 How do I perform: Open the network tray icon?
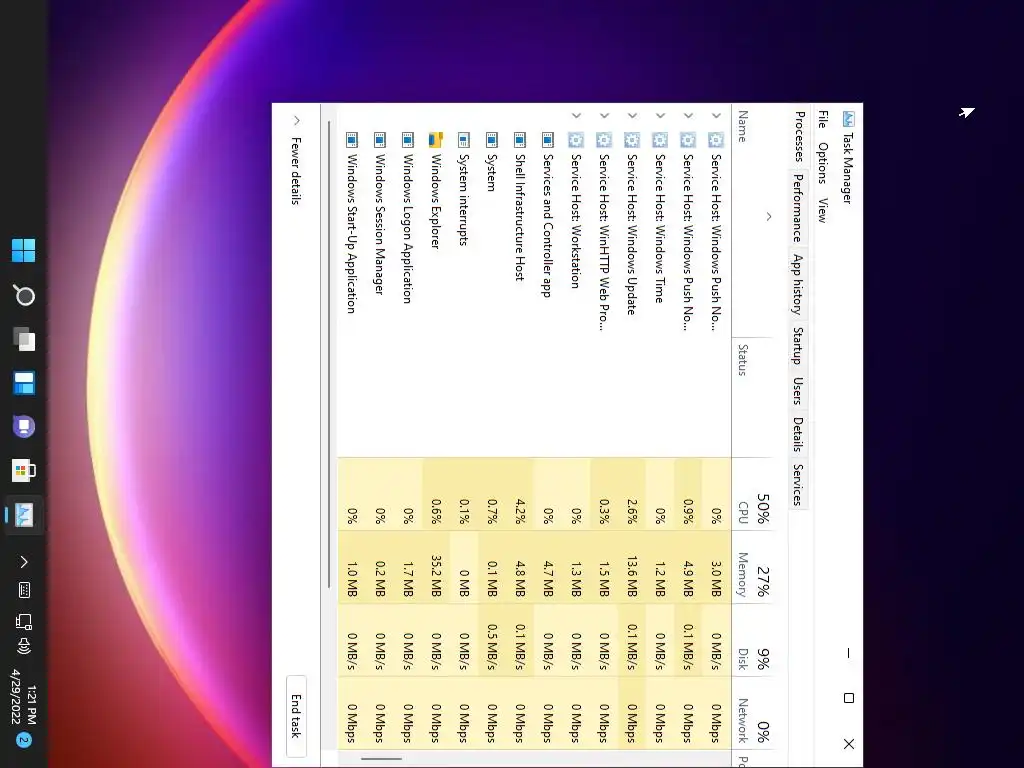click(x=24, y=621)
